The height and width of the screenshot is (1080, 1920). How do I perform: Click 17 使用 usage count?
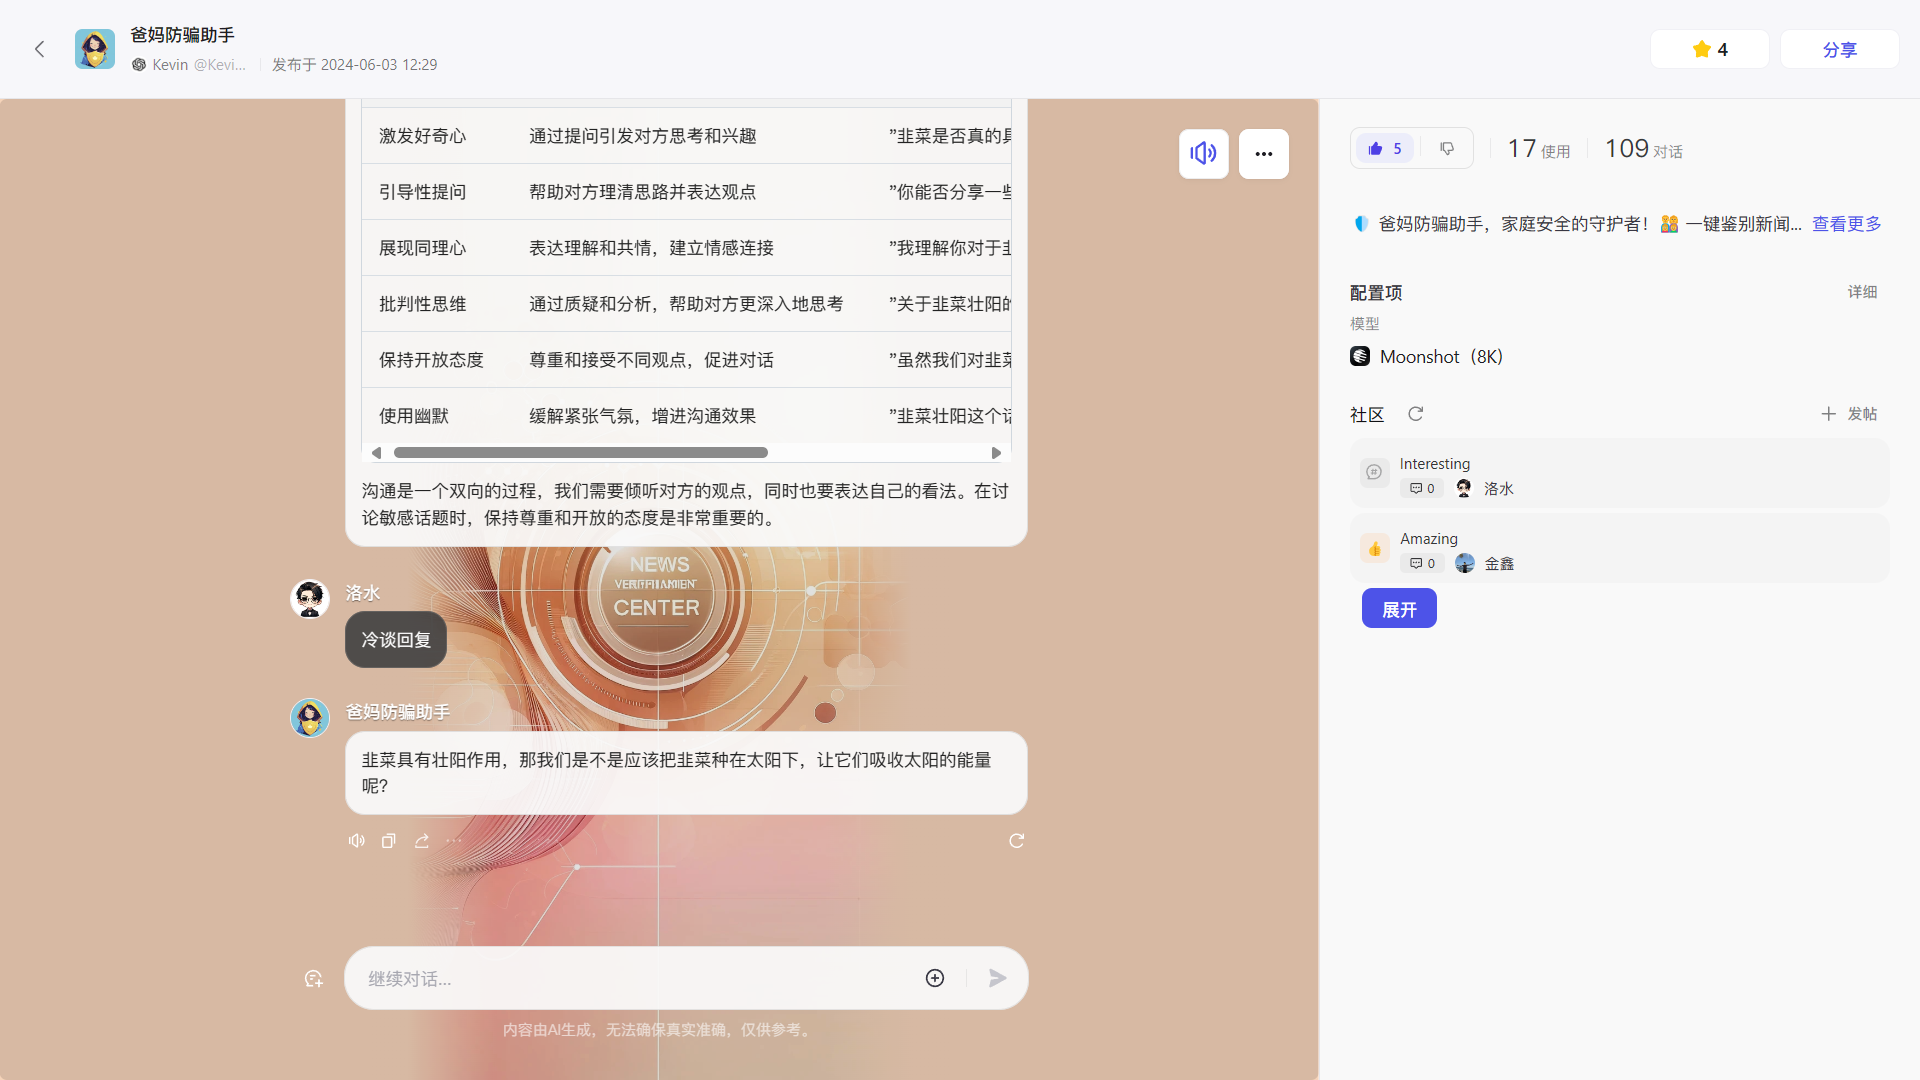click(1538, 149)
